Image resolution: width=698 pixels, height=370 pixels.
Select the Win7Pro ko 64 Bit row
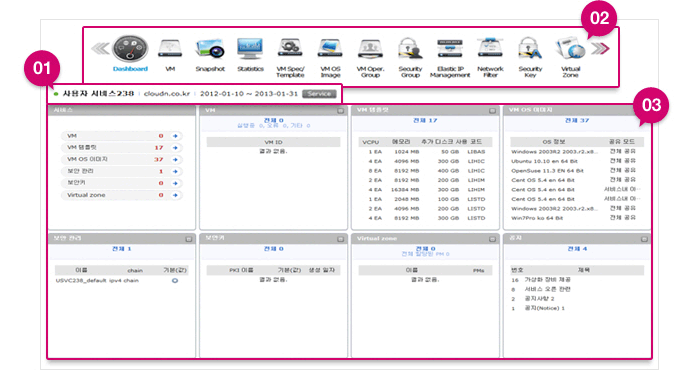(576, 218)
